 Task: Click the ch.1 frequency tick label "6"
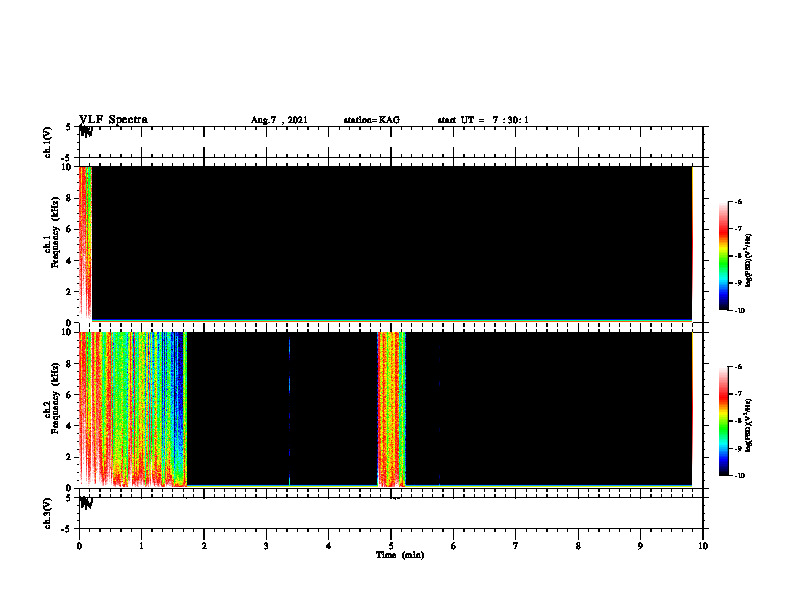point(70,229)
